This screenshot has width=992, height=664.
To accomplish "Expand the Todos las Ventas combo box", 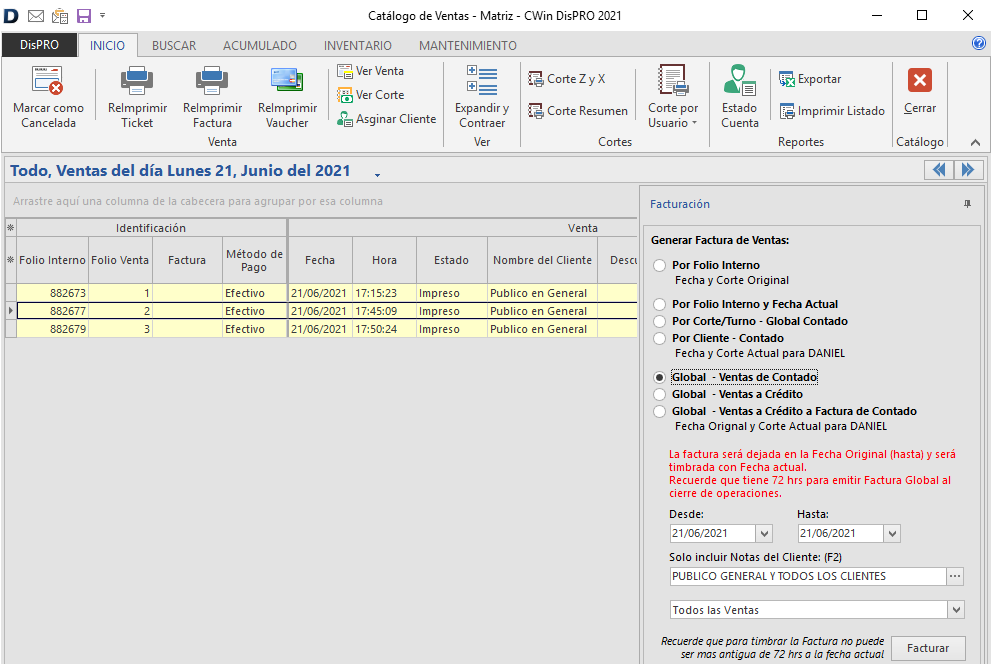I will pyautogui.click(x=956, y=610).
